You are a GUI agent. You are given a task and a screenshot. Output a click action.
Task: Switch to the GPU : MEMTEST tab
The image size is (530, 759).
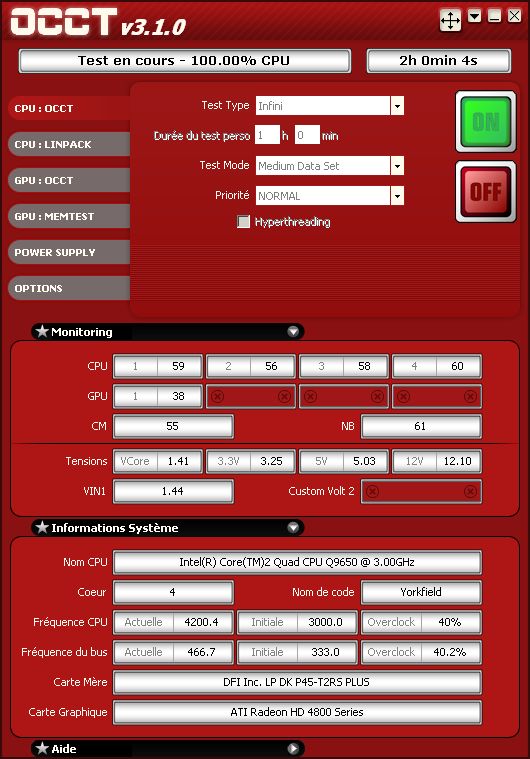(x=69, y=216)
